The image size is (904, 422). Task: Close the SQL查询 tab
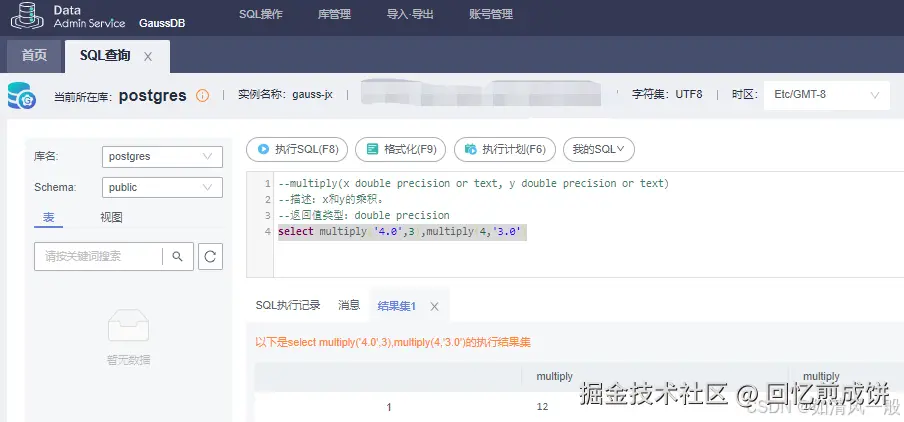[x=148, y=56]
